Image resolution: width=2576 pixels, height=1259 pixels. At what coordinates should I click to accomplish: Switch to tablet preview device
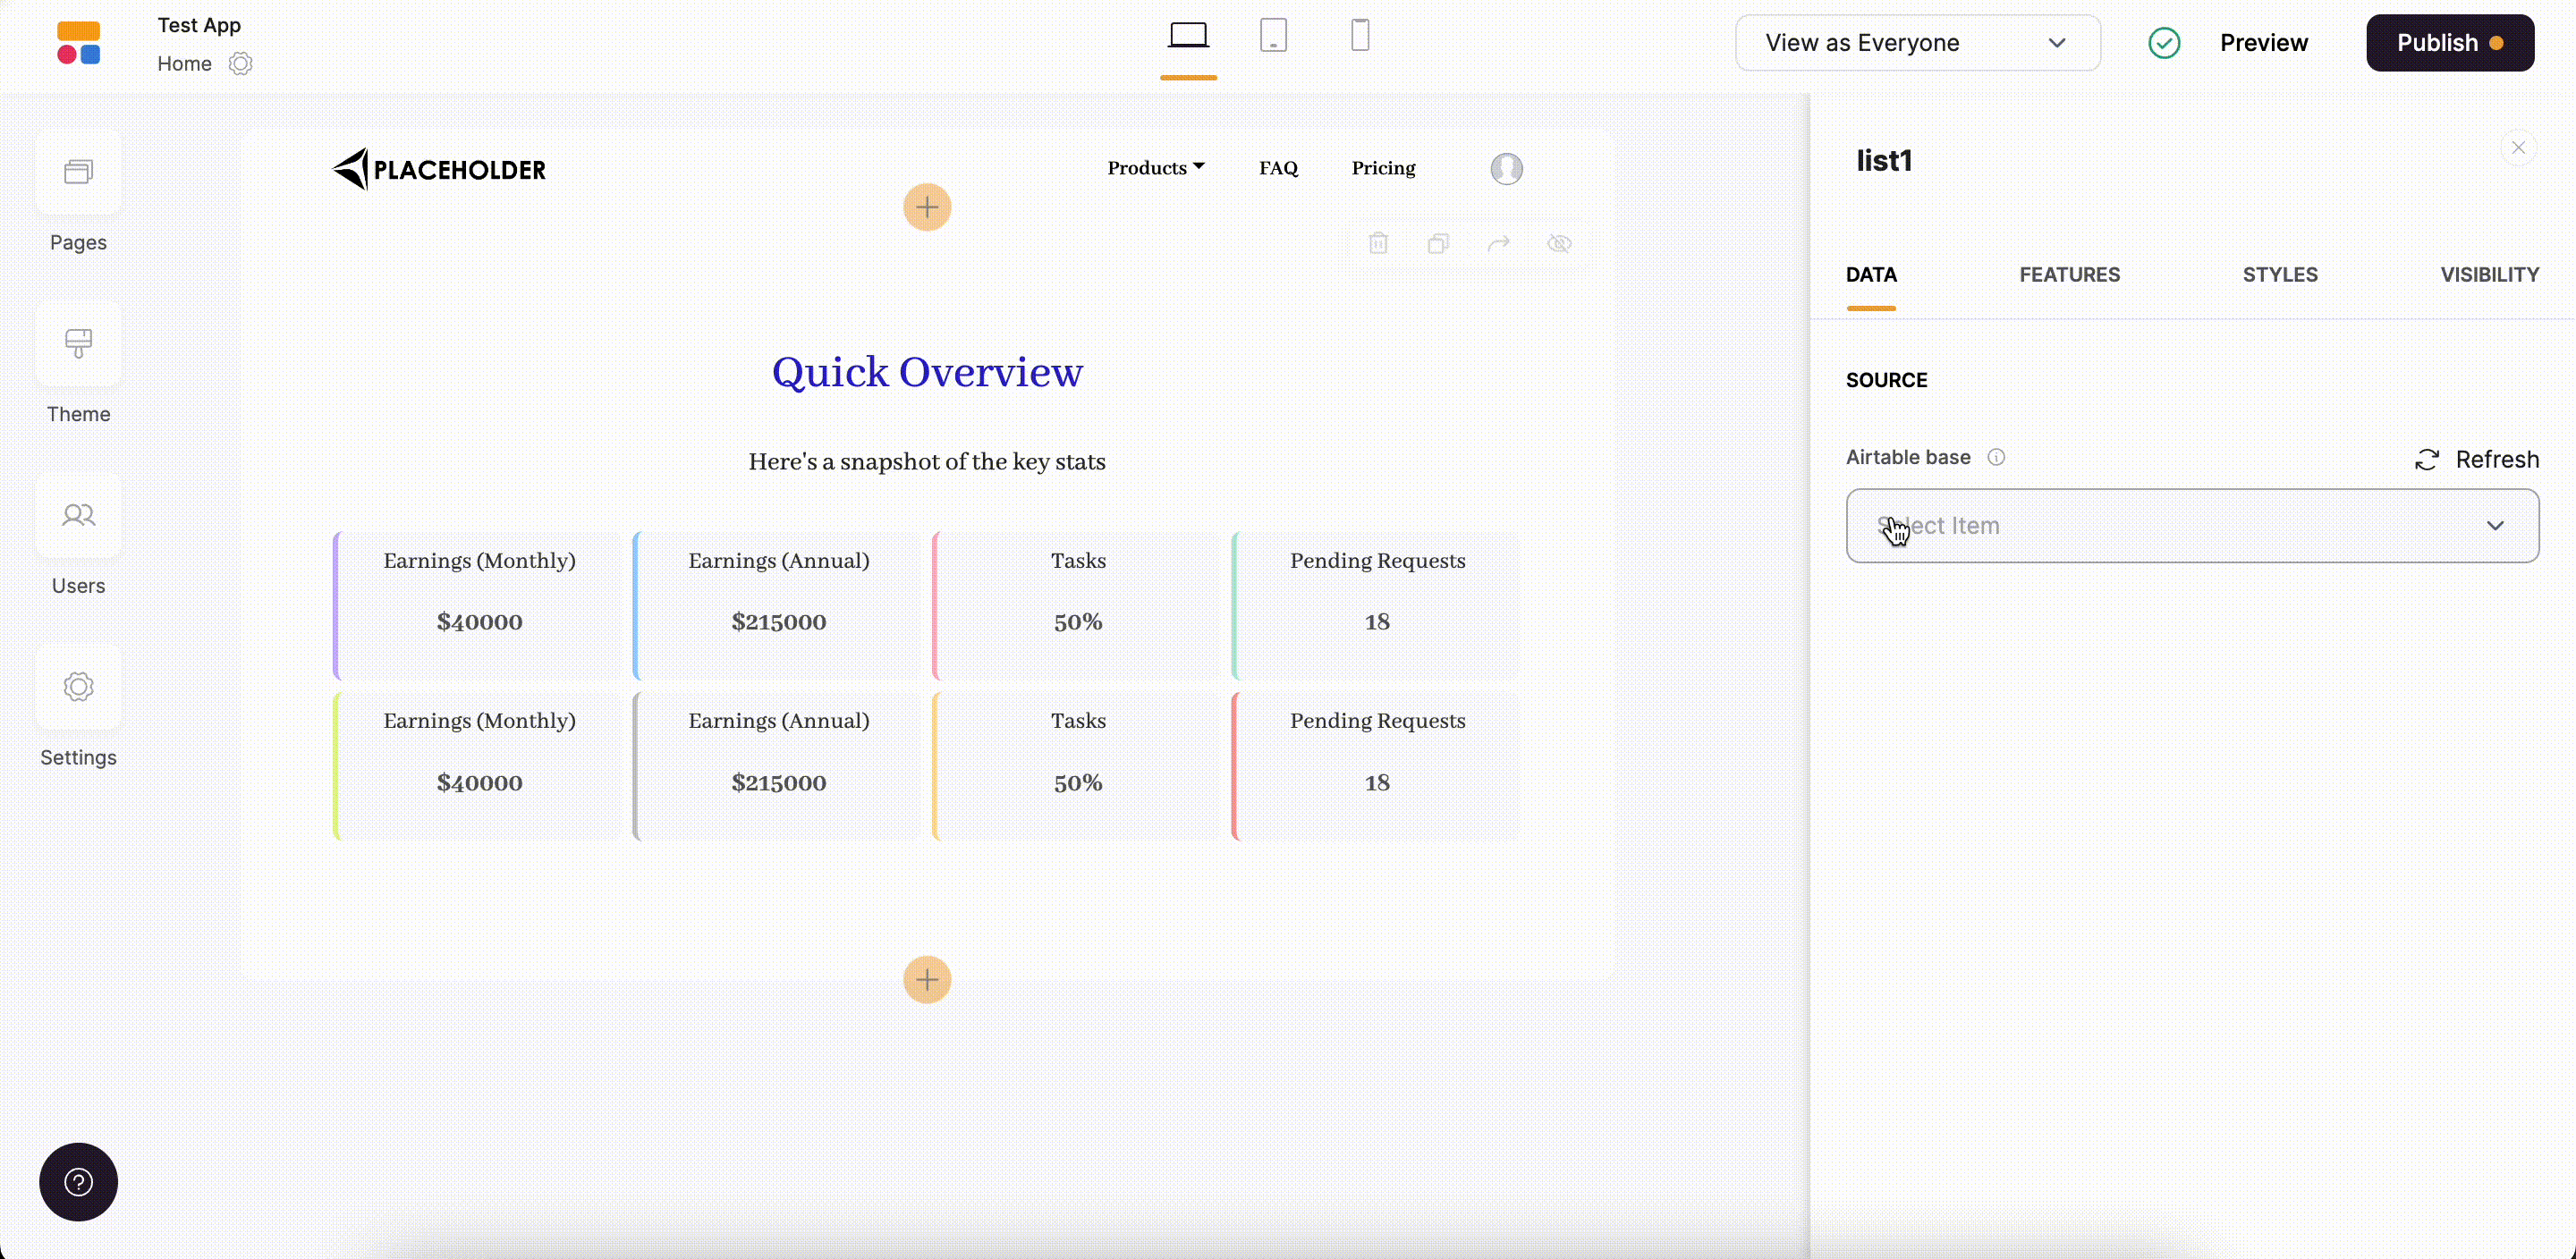click(1273, 36)
